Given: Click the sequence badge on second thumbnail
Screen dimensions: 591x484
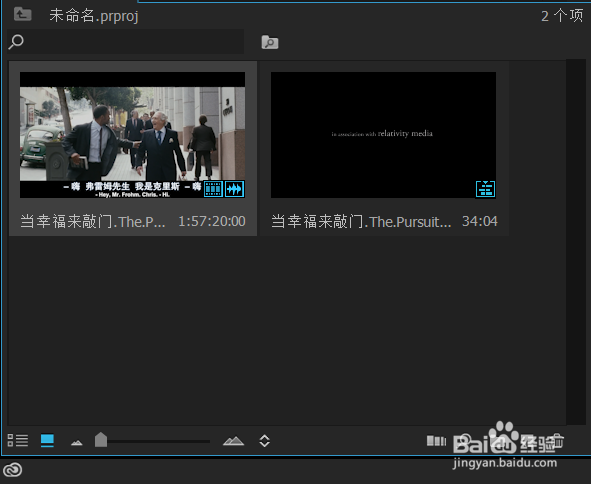Looking at the screenshot, I should click(x=485, y=189).
